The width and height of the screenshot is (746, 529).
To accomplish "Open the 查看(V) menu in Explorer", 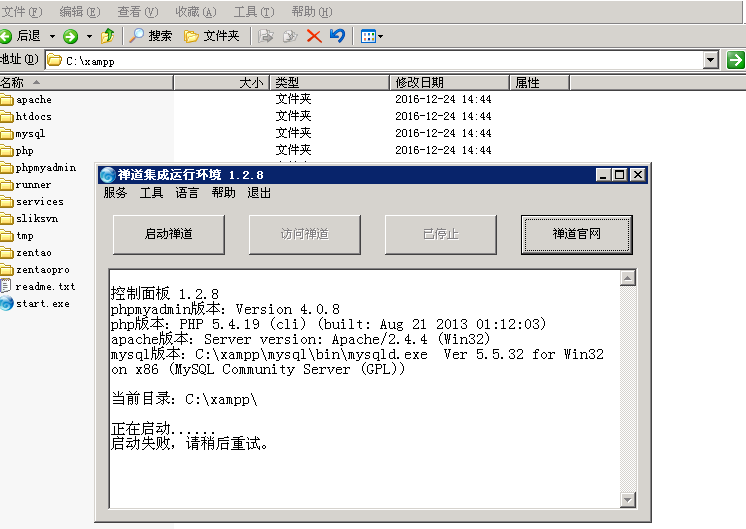I will (137, 11).
